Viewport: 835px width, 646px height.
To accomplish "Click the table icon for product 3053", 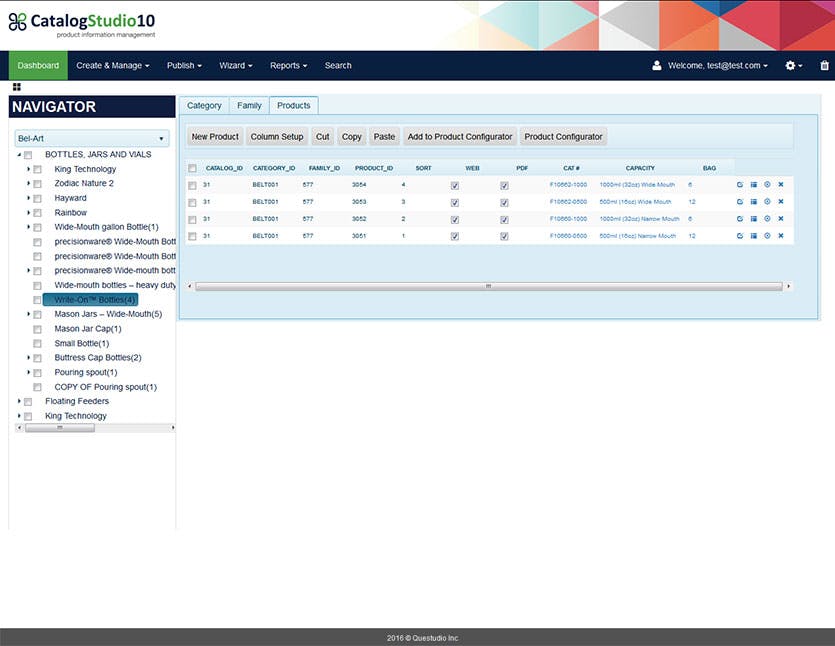I will (x=754, y=201).
